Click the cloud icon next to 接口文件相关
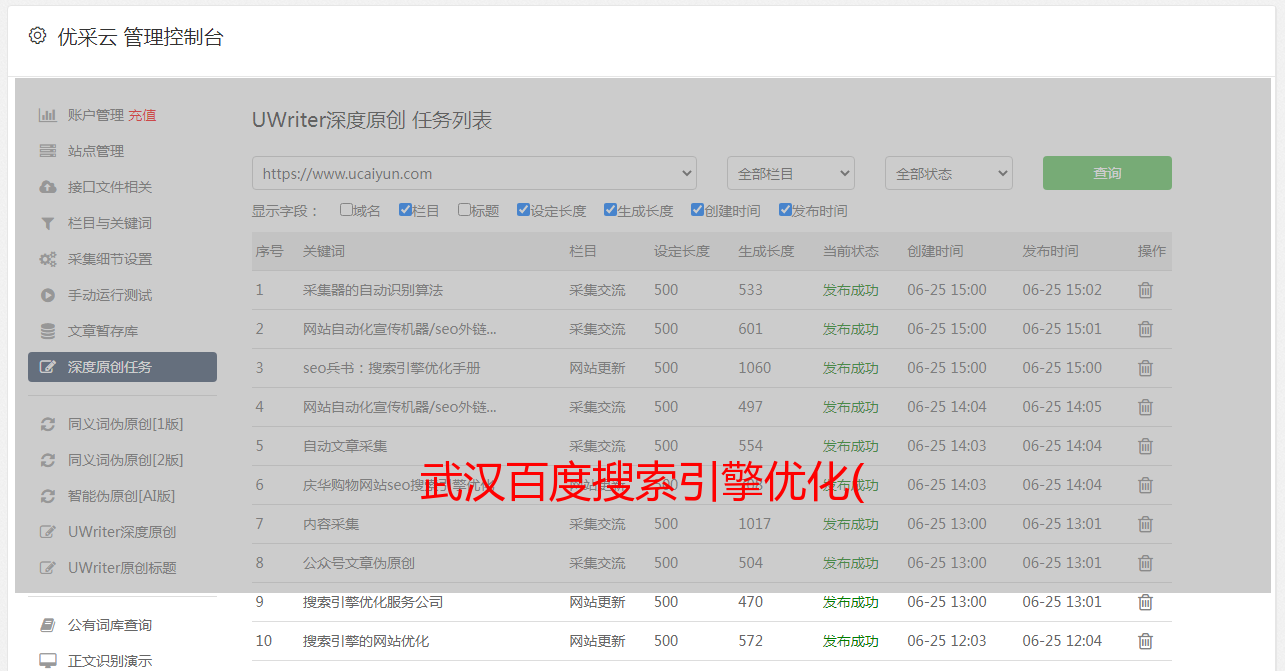This screenshot has height=671, width=1285. pos(47,187)
